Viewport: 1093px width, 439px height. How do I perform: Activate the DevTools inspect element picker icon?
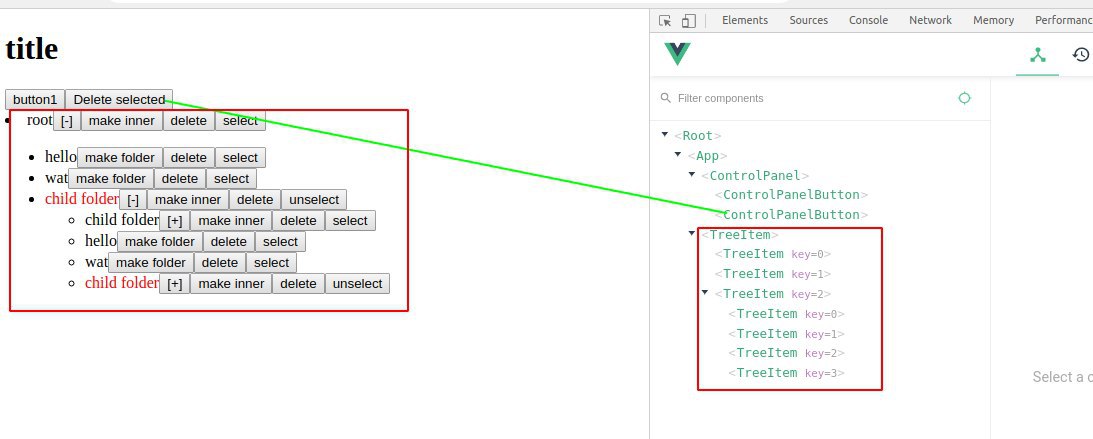[665, 21]
